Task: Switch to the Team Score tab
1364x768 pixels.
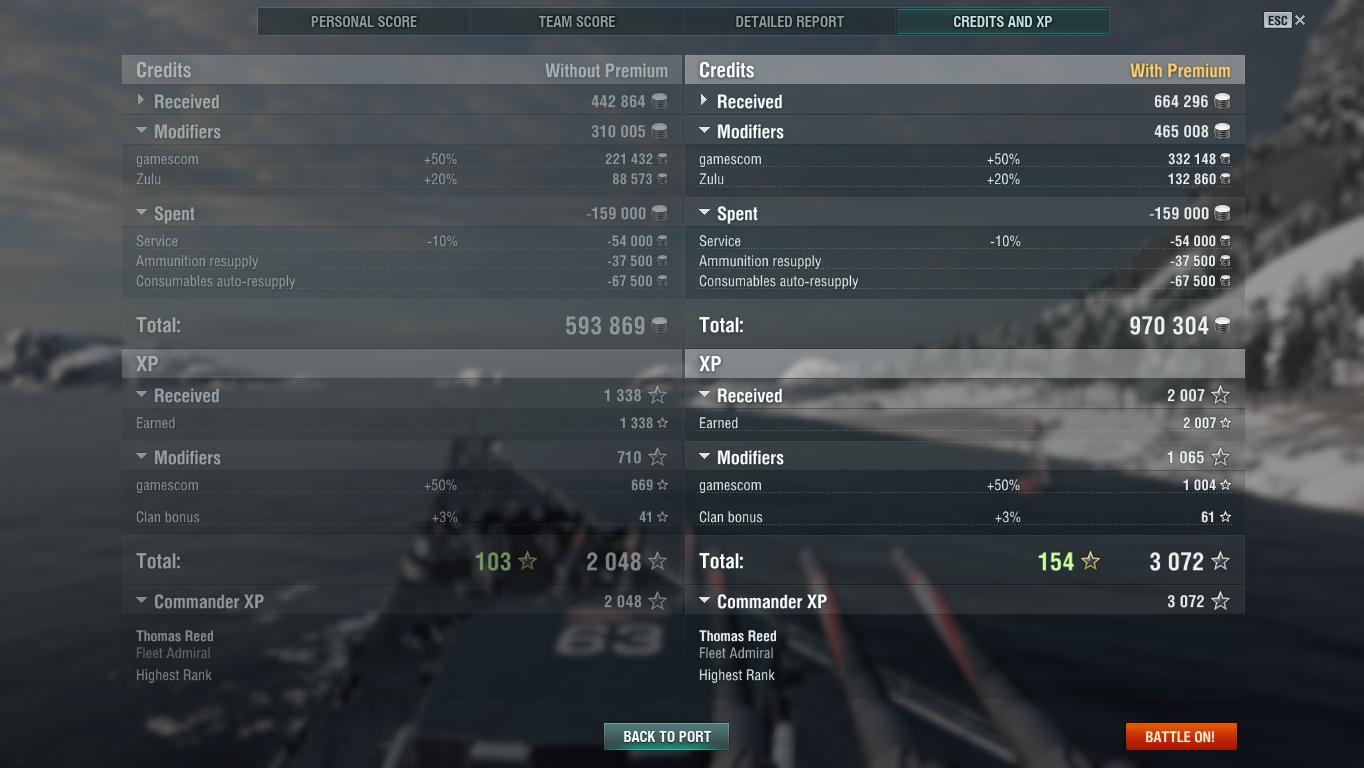Action: tap(577, 21)
